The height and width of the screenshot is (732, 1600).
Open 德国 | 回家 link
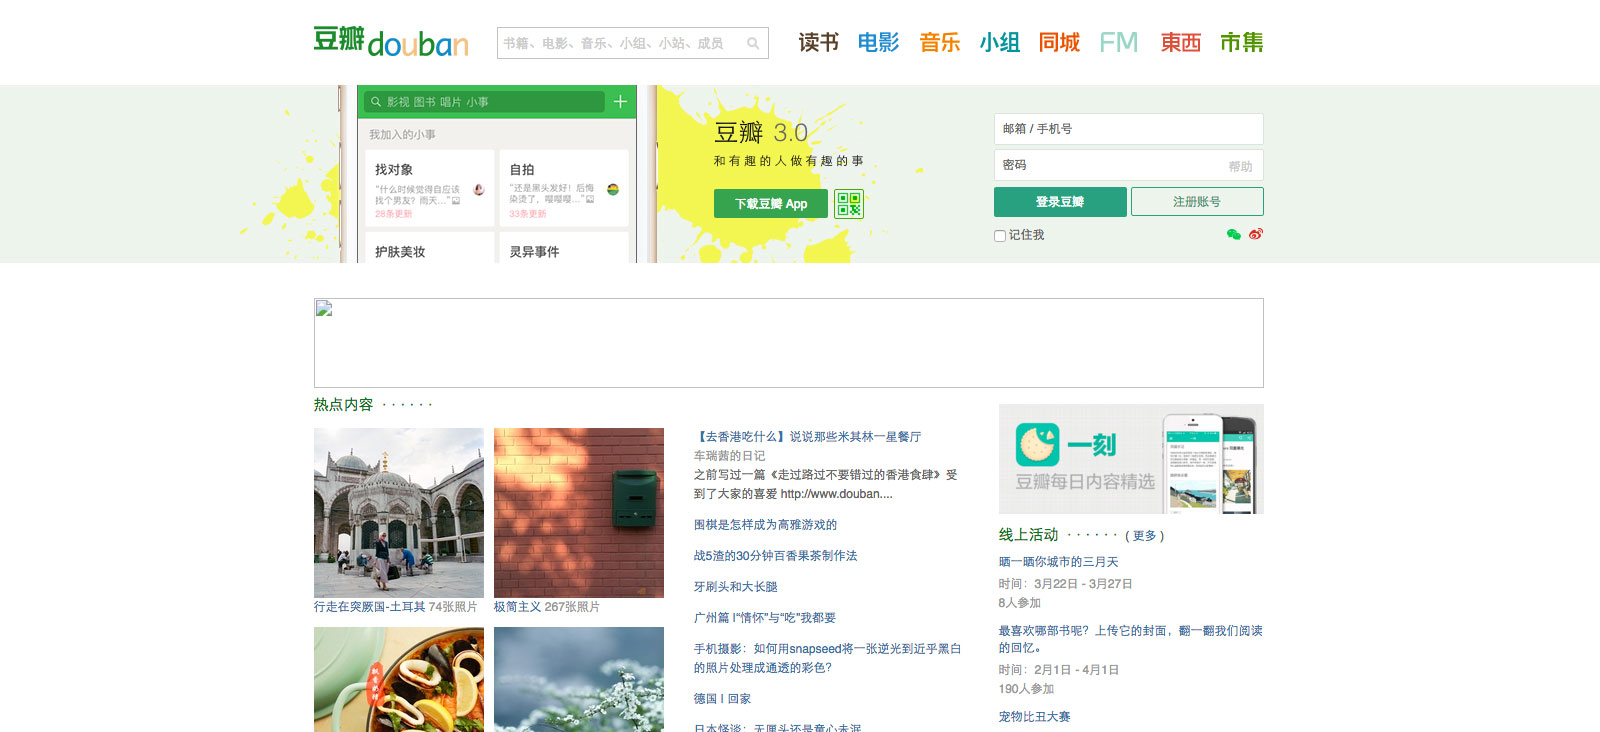pyautogui.click(x=722, y=699)
